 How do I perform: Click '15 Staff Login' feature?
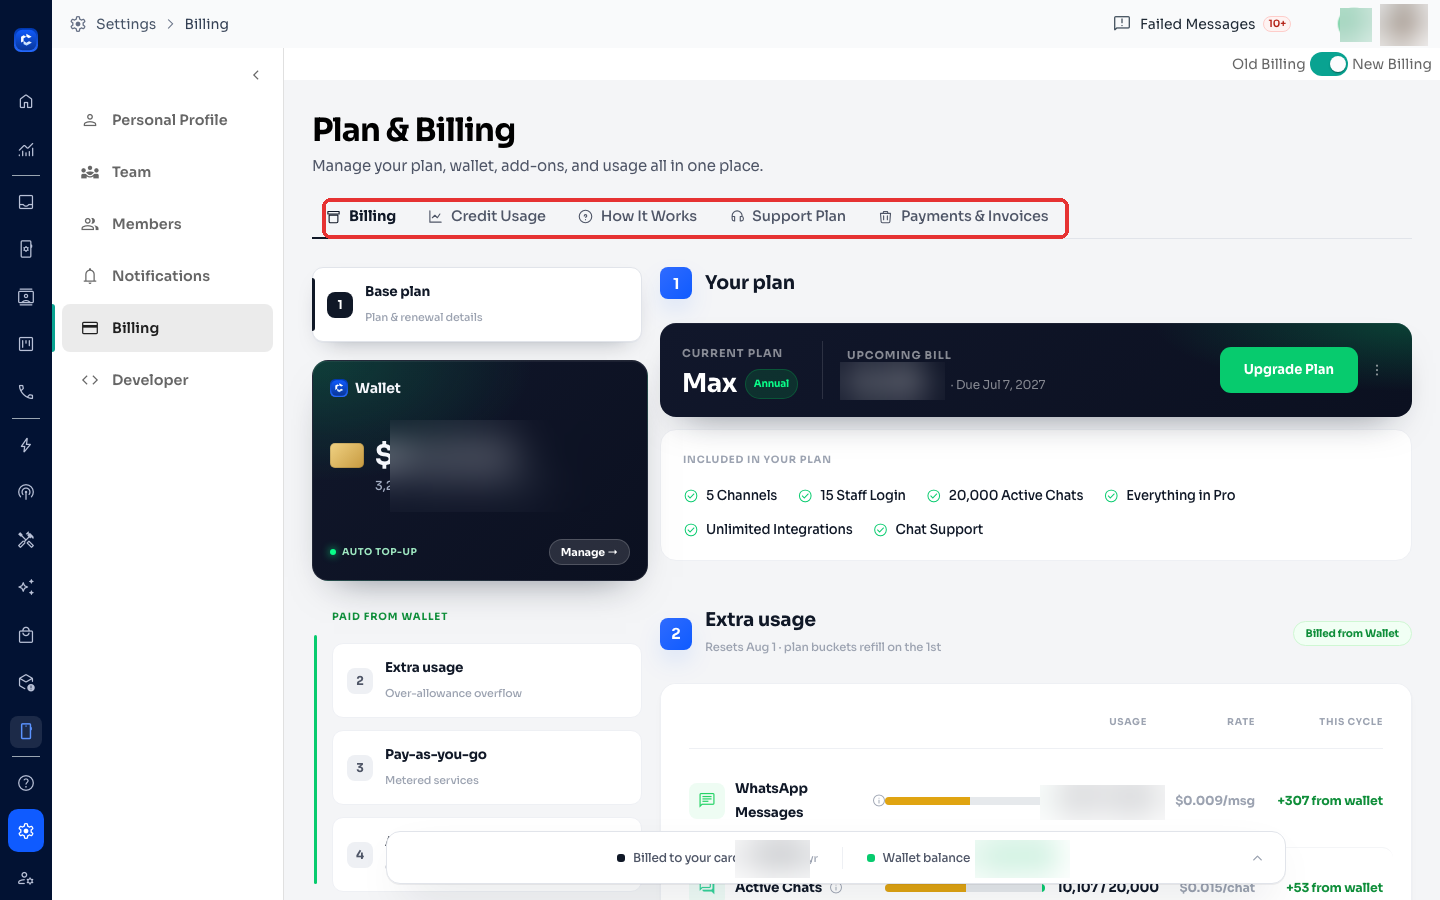click(x=852, y=496)
